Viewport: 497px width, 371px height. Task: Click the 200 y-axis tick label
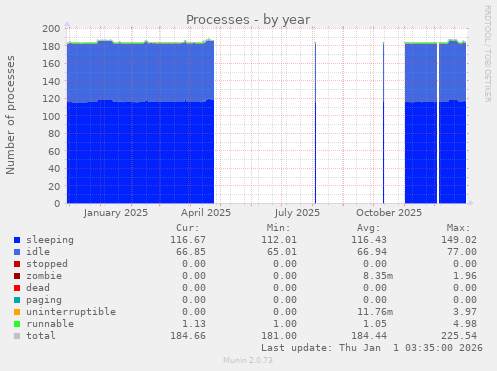[x=51, y=29]
